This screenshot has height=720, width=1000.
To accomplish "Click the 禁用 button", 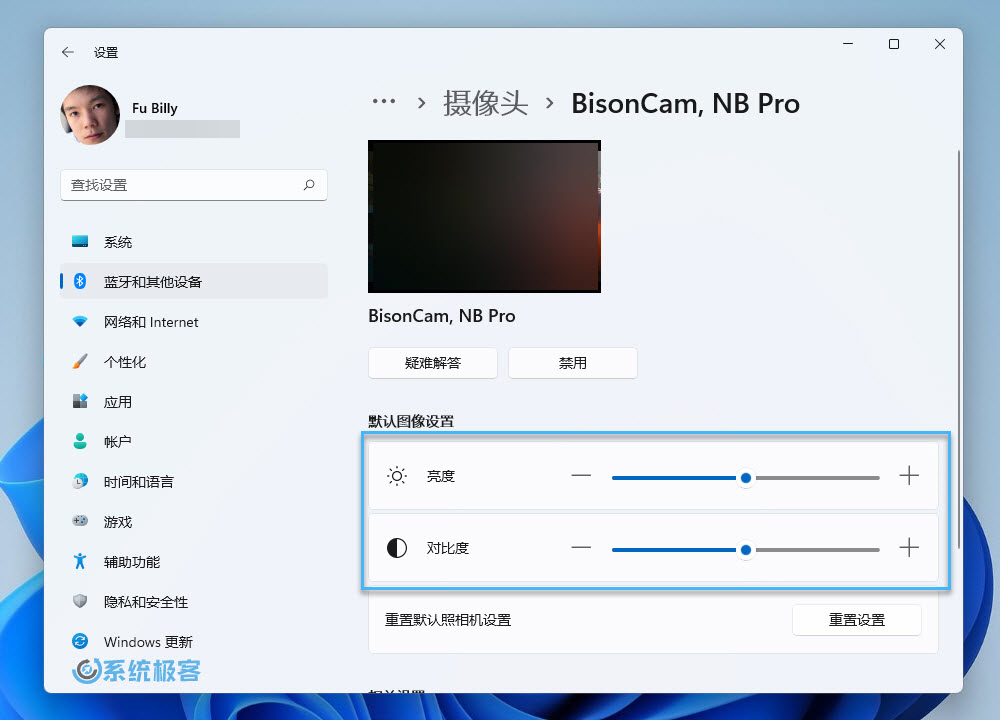I will click(x=573, y=363).
